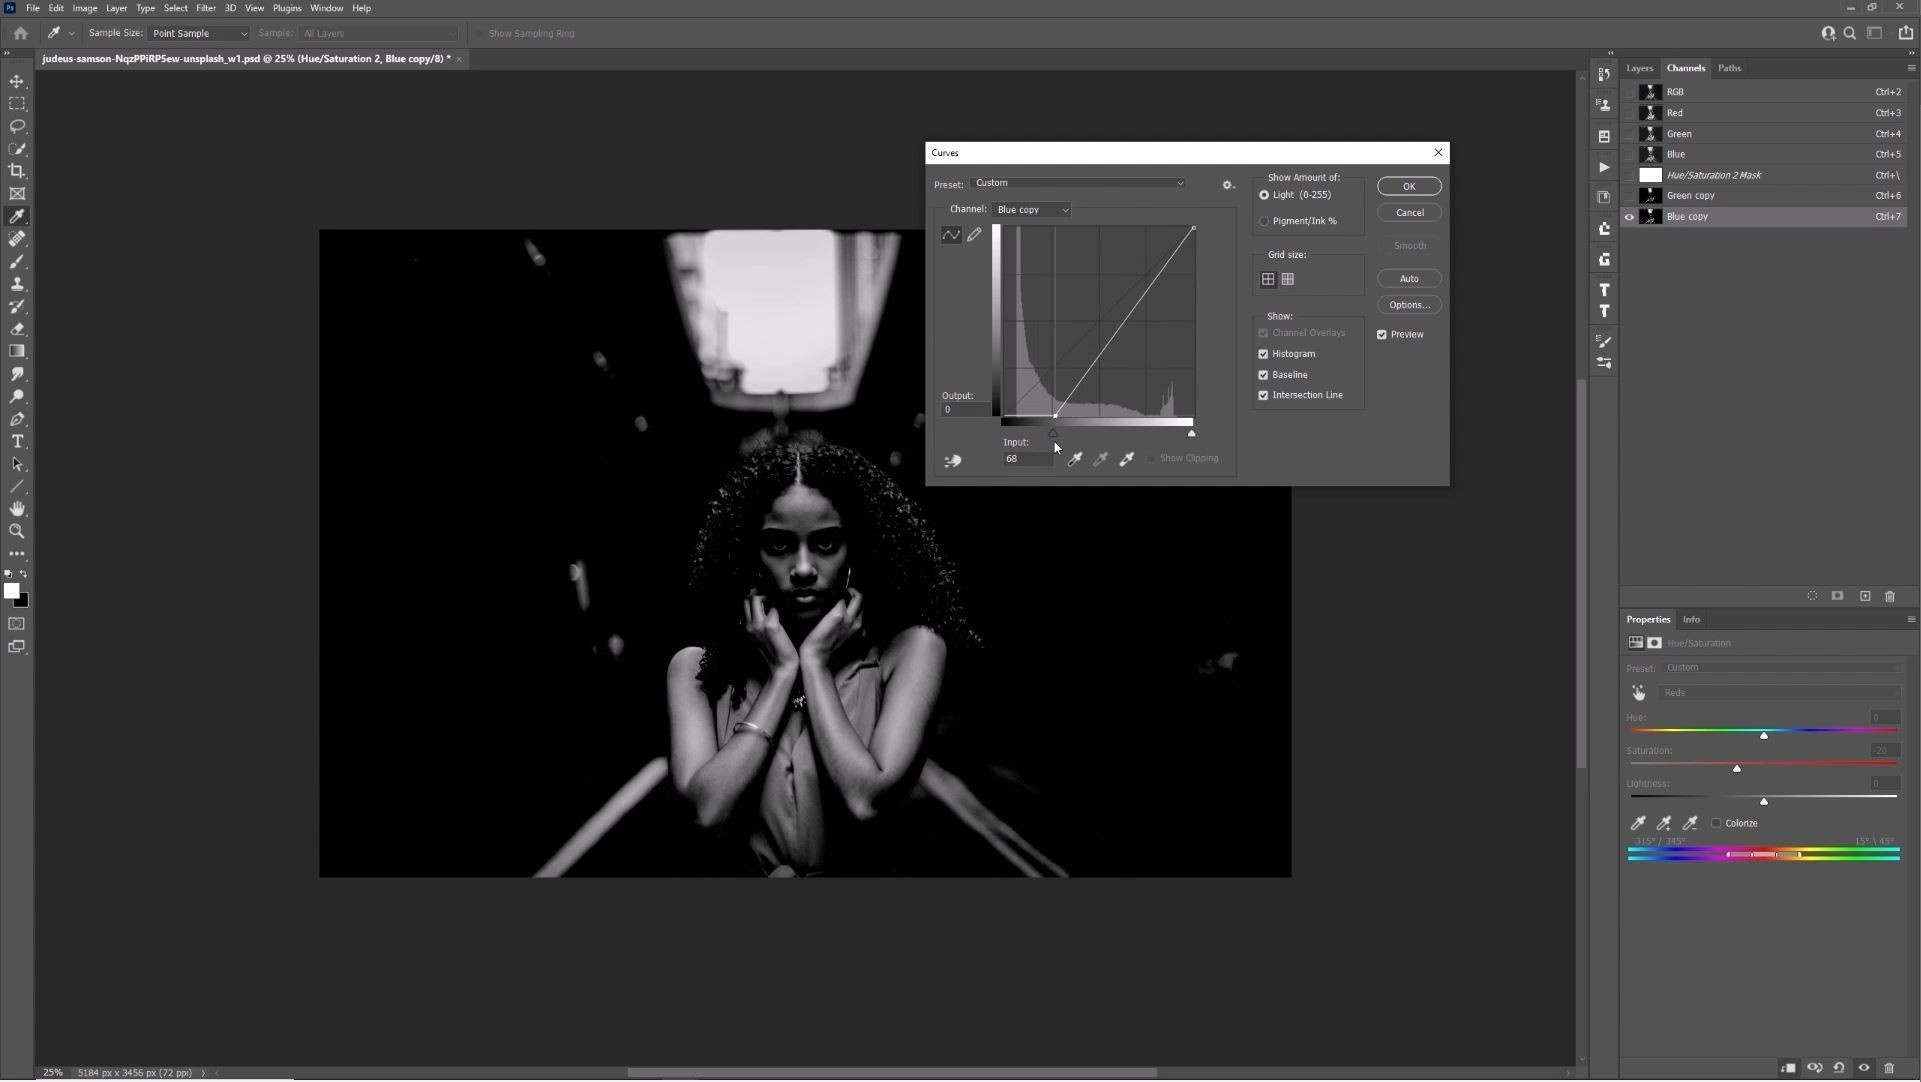The height and width of the screenshot is (1082, 1921).
Task: Open the Curves preset gear options
Action: [x=1228, y=185]
